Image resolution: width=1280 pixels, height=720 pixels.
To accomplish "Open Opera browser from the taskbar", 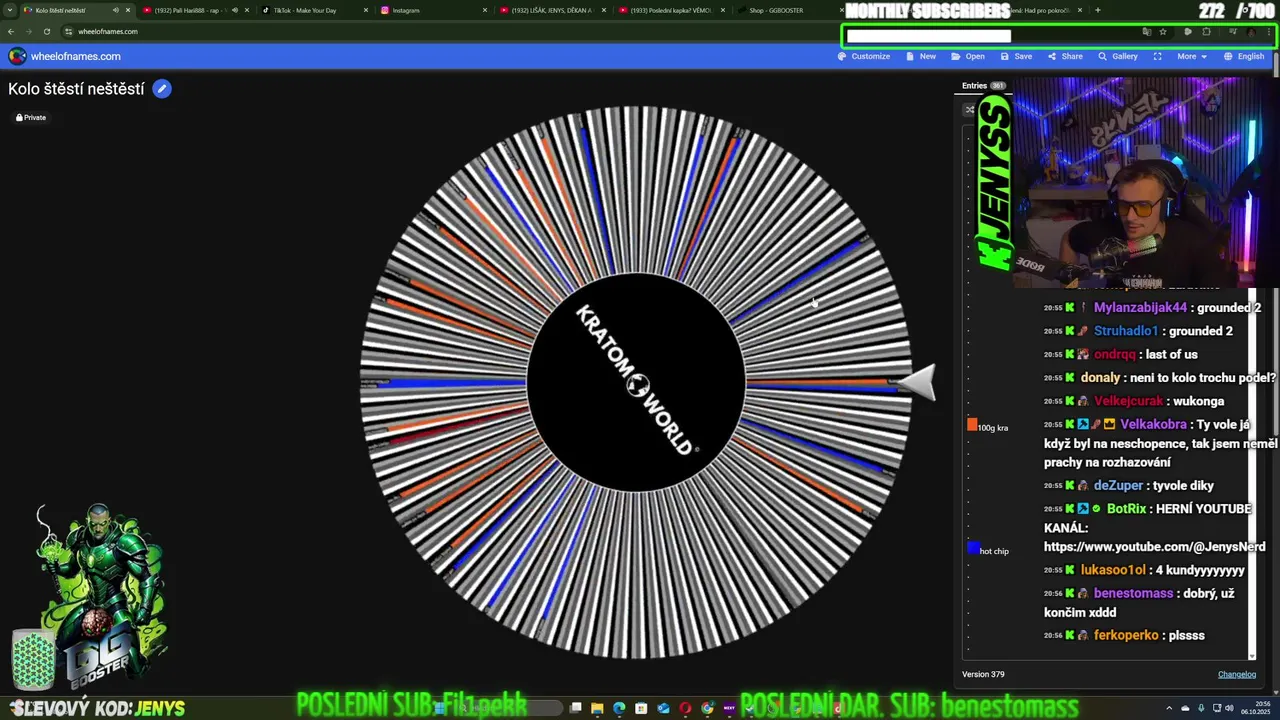I will [685, 708].
